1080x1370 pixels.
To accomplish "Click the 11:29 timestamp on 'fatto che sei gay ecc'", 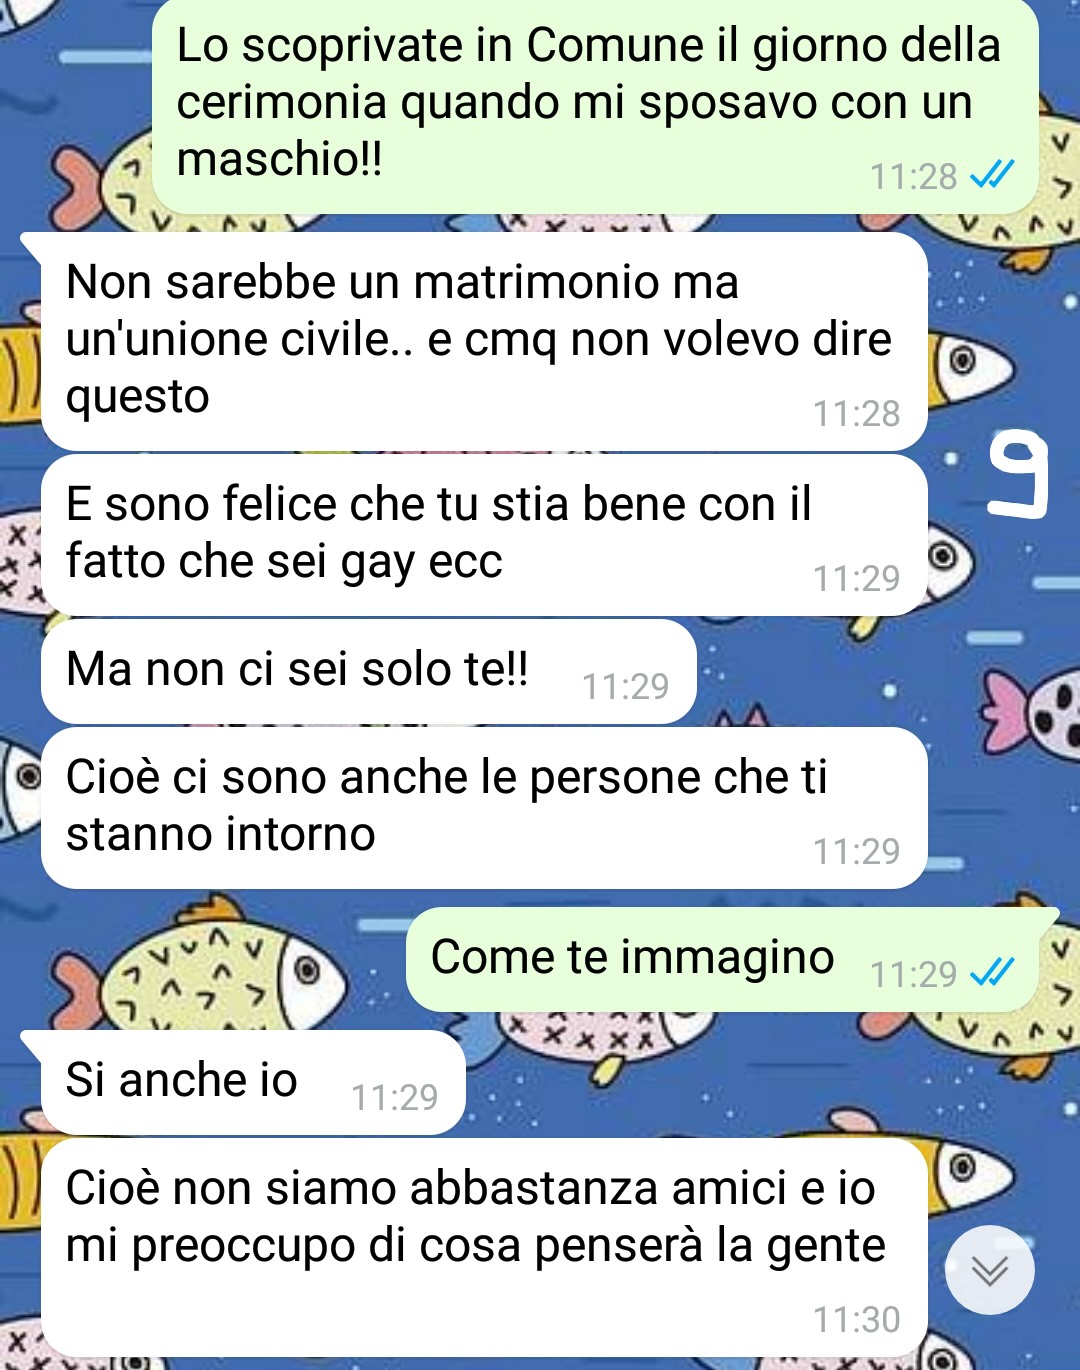I will [856, 578].
